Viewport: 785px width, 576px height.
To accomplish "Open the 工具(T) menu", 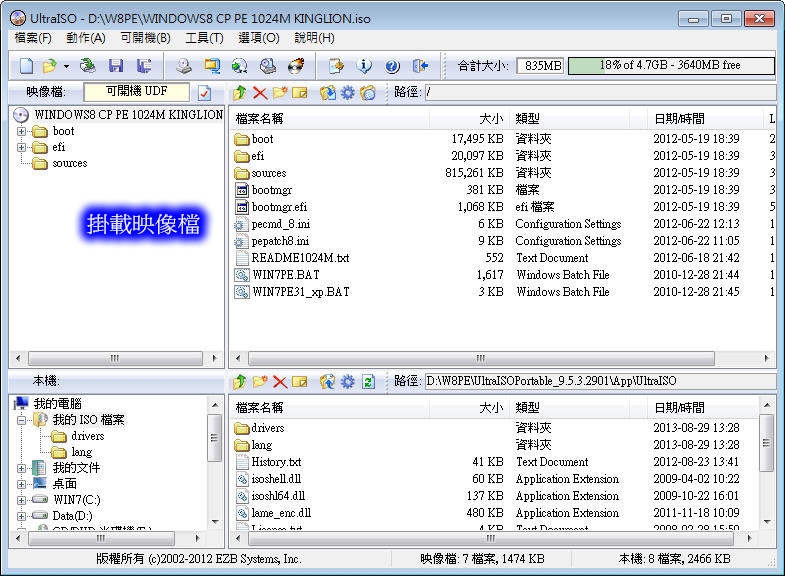I will tap(204, 38).
